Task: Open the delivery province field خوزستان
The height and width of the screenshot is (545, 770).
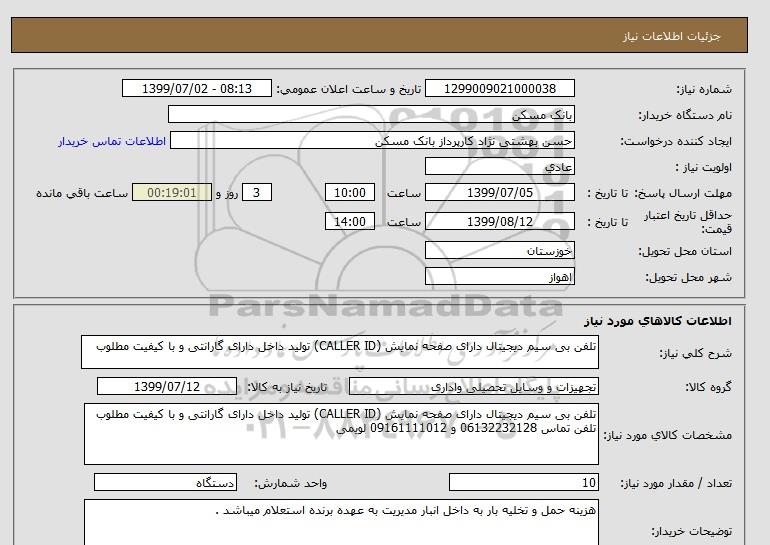Action: 500,251
